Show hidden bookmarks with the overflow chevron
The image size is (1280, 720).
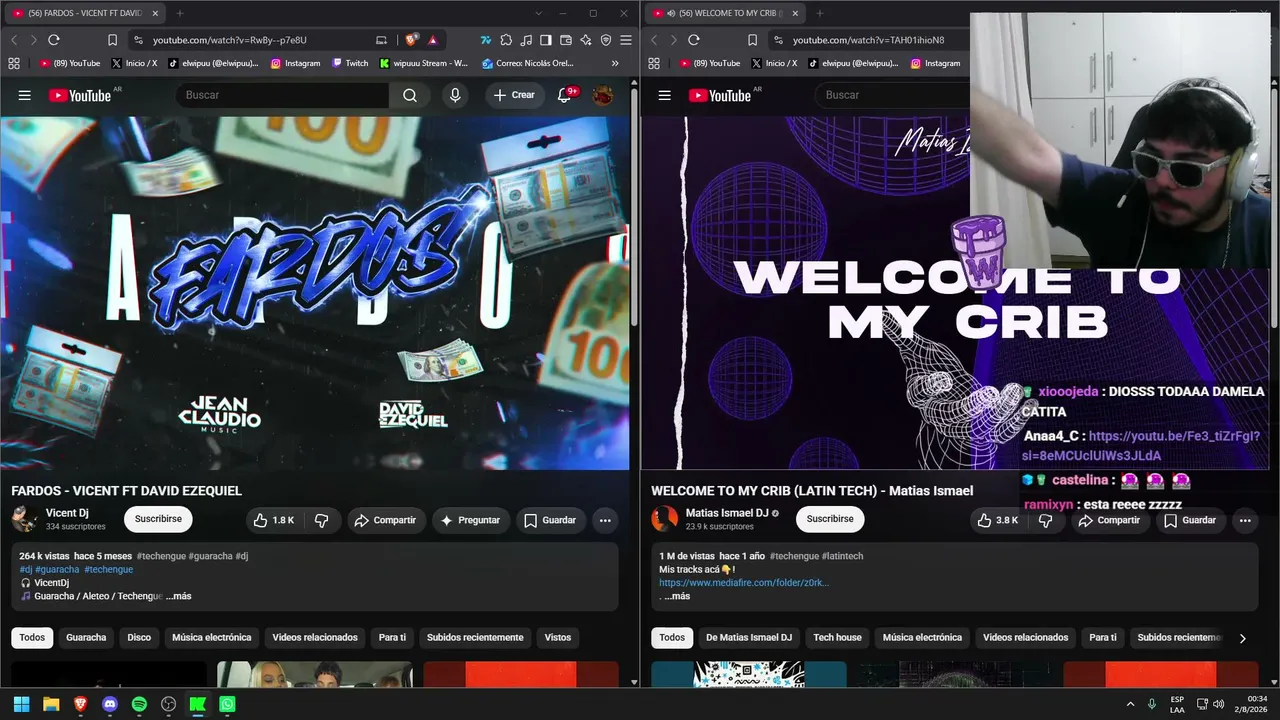615,63
